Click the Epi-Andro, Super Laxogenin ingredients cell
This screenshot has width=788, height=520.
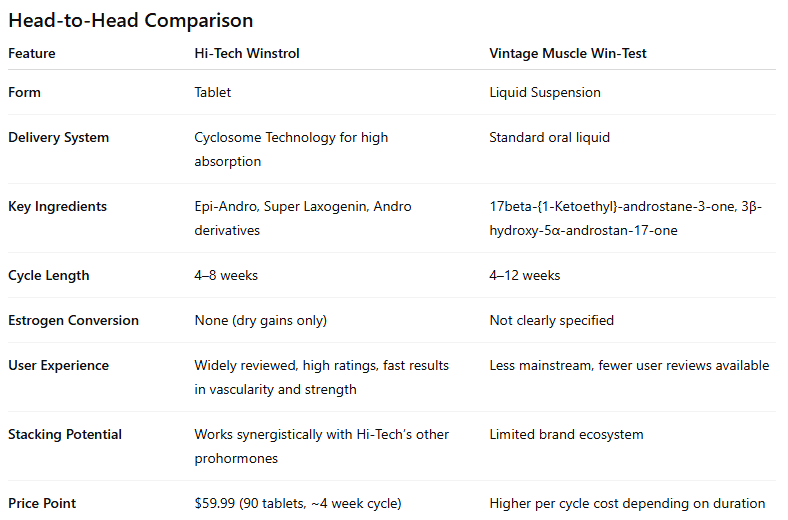302,218
